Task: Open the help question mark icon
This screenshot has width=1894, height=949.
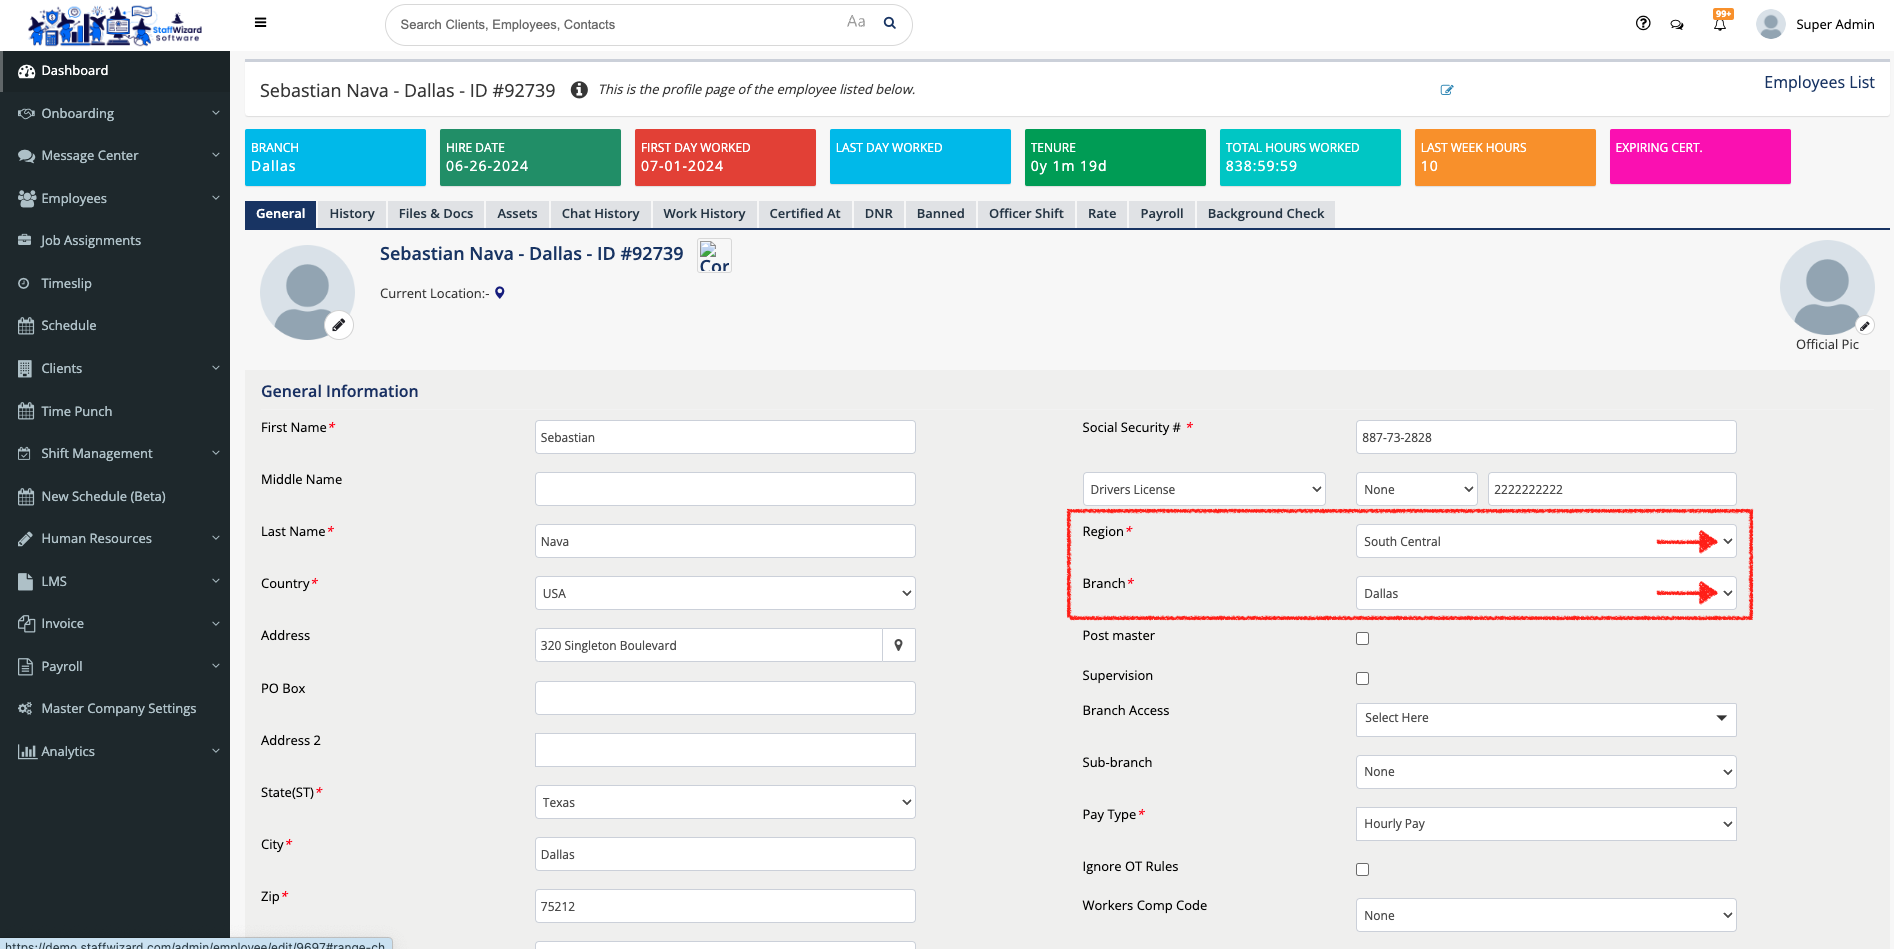Action: pyautogui.click(x=1643, y=23)
